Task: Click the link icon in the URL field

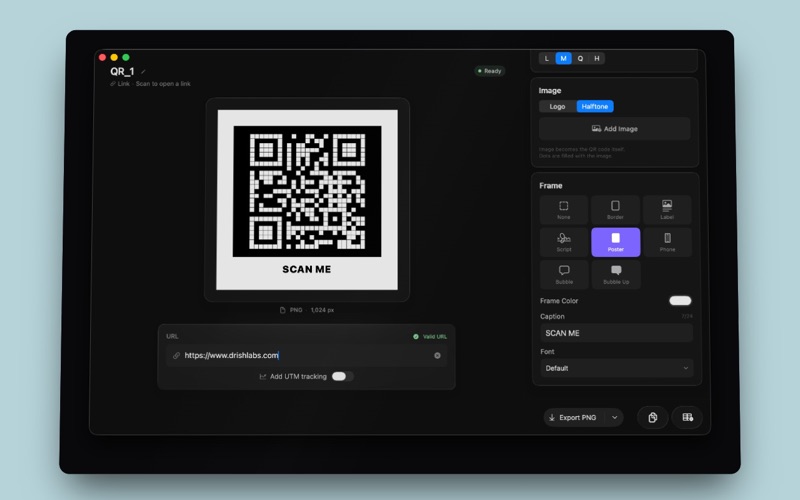Action: [176, 356]
